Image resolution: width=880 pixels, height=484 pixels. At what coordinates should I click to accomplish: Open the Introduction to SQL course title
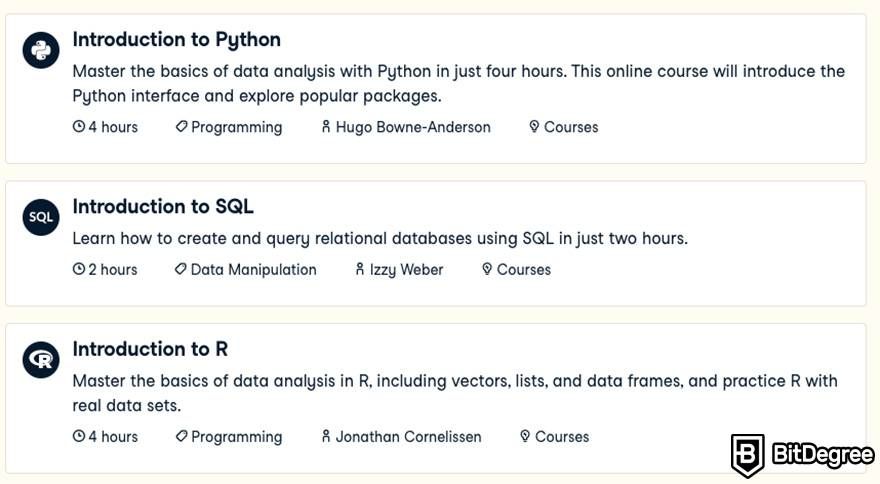(163, 207)
